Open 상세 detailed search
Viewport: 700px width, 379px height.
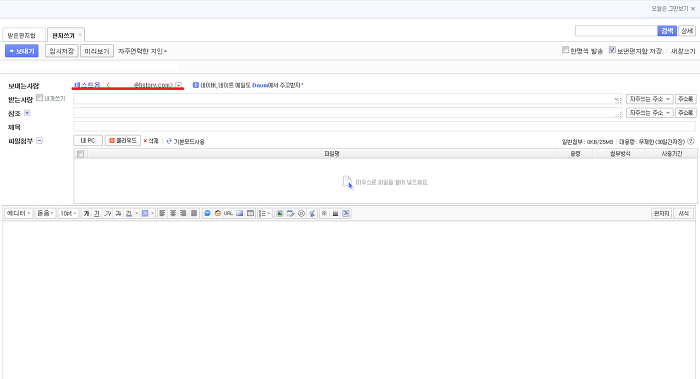[687, 31]
